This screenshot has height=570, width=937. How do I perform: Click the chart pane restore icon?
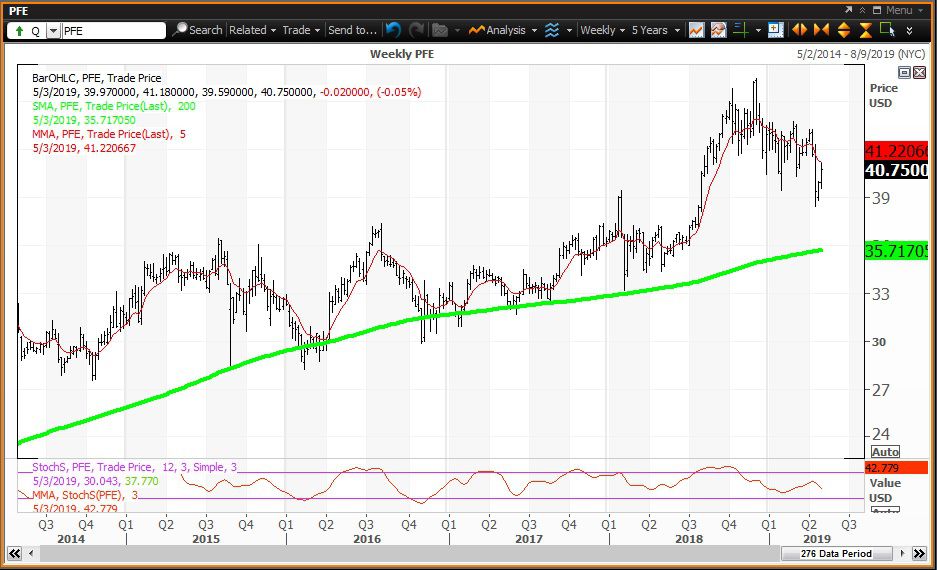pos(905,72)
